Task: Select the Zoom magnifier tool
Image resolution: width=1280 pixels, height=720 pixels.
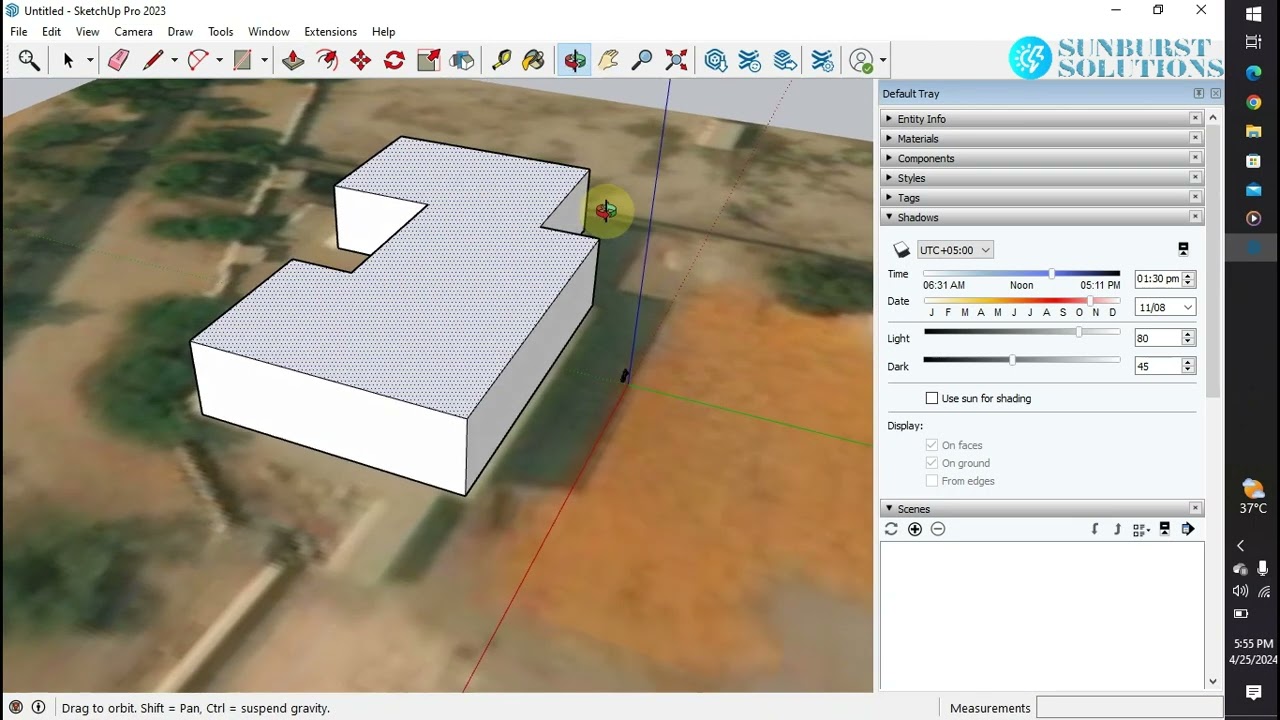Action: (642, 61)
